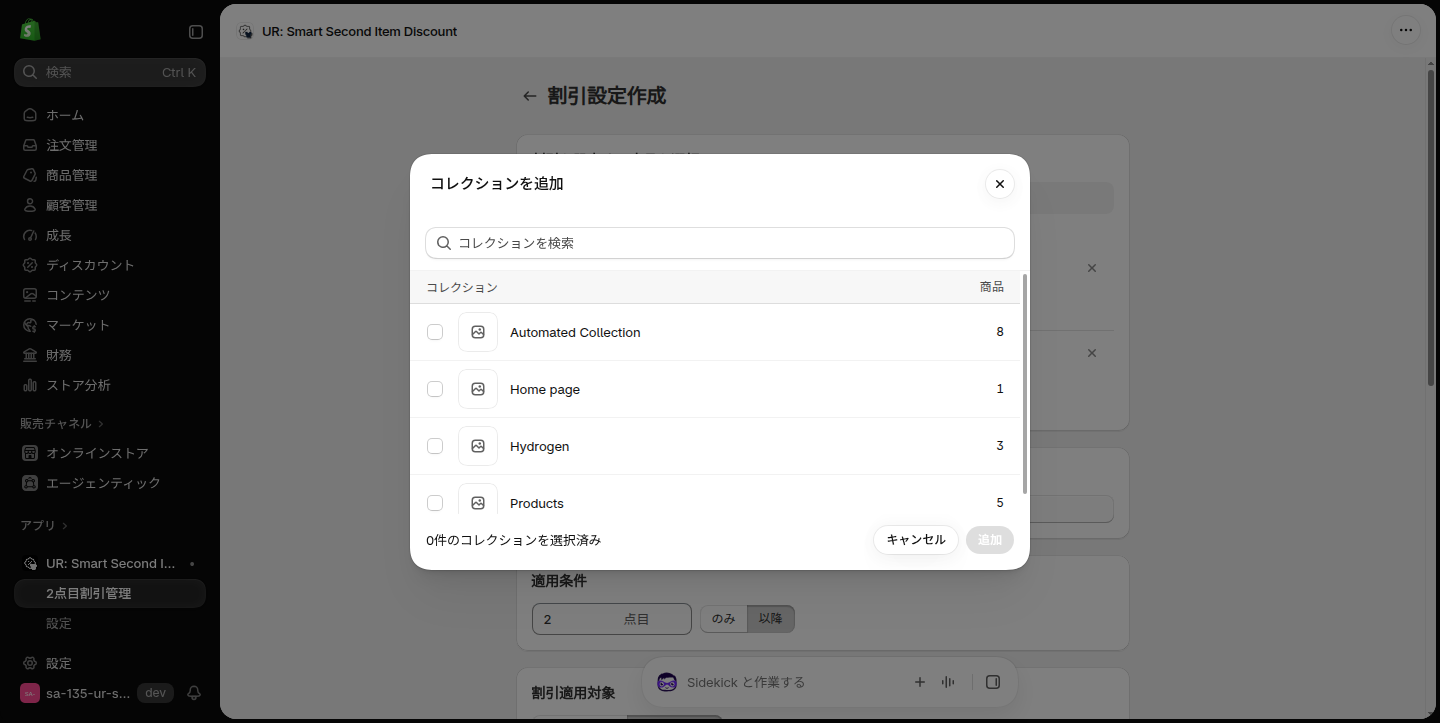Open the 2点目割引管理 sidebar item
The image size is (1440, 723).
[110, 593]
